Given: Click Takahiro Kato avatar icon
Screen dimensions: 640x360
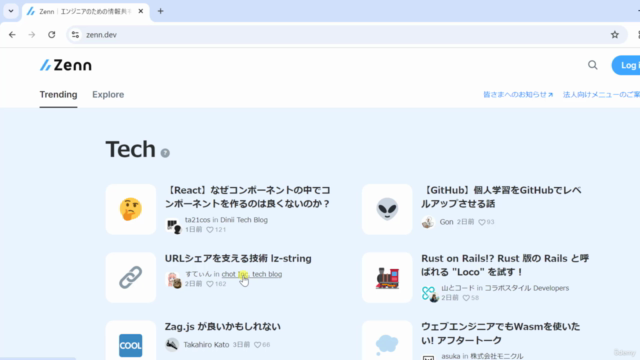Looking at the screenshot, I should (172, 344).
